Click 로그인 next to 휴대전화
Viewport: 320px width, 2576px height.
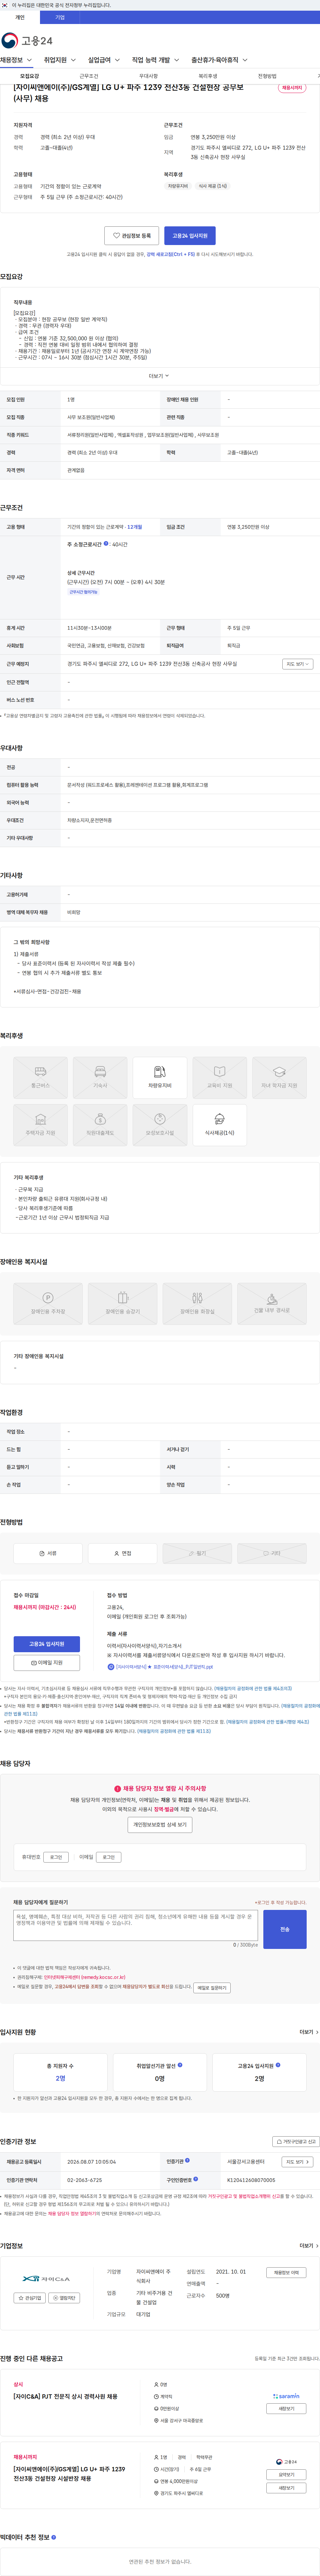pos(56,1857)
